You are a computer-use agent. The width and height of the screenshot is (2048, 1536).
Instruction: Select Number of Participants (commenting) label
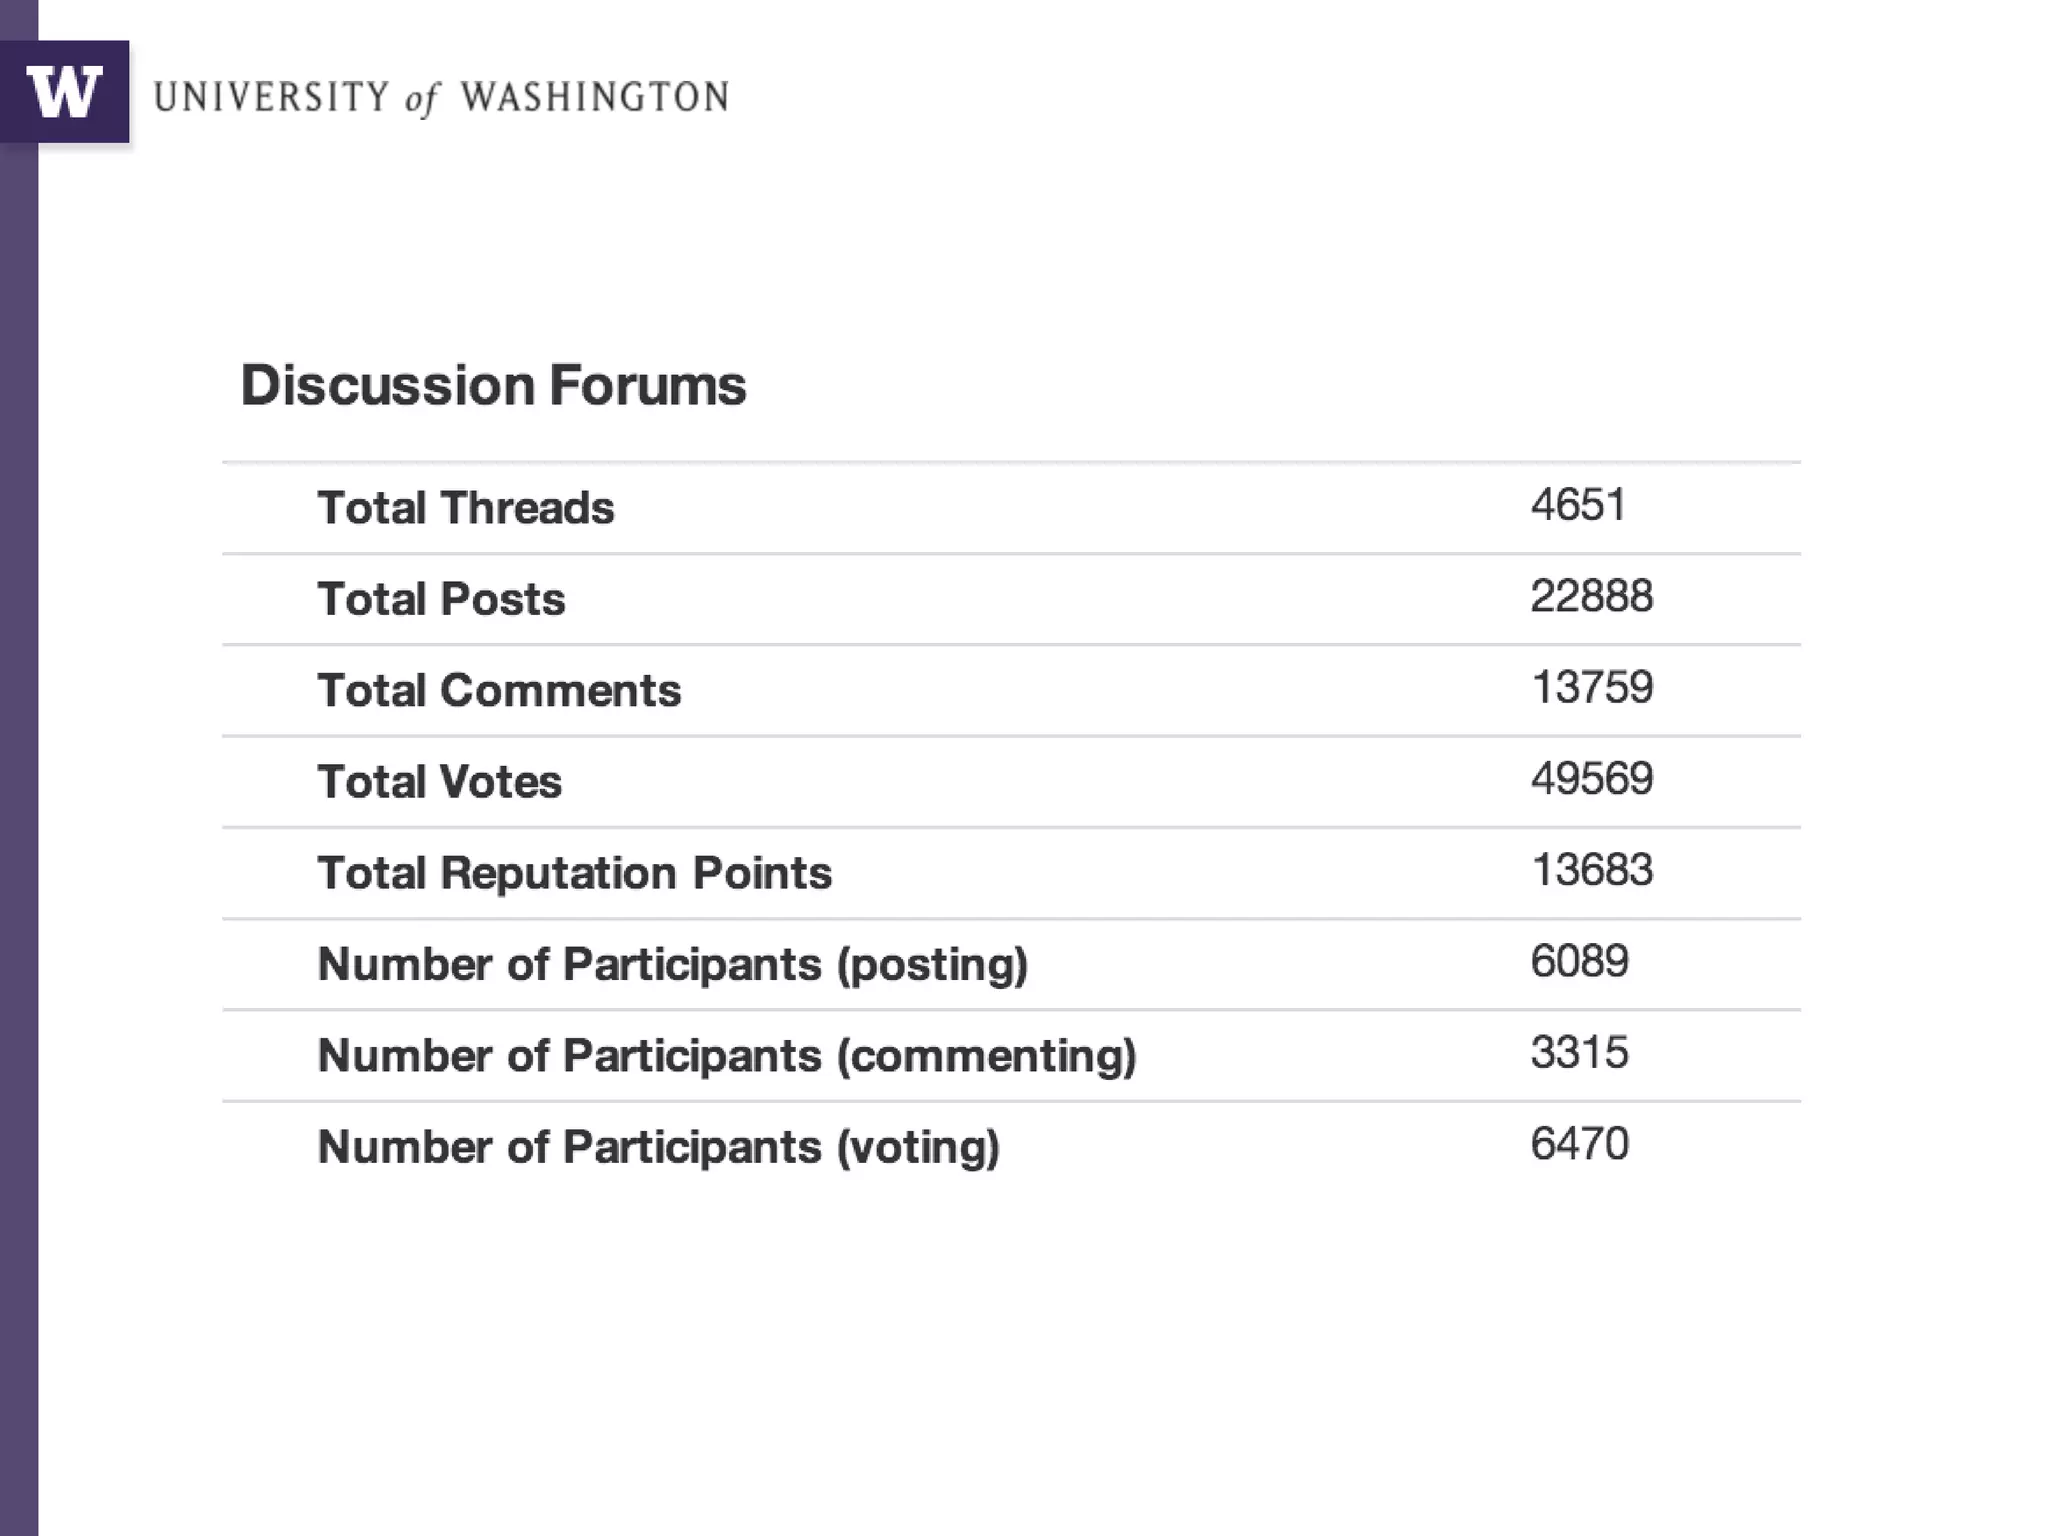pyautogui.click(x=727, y=1055)
